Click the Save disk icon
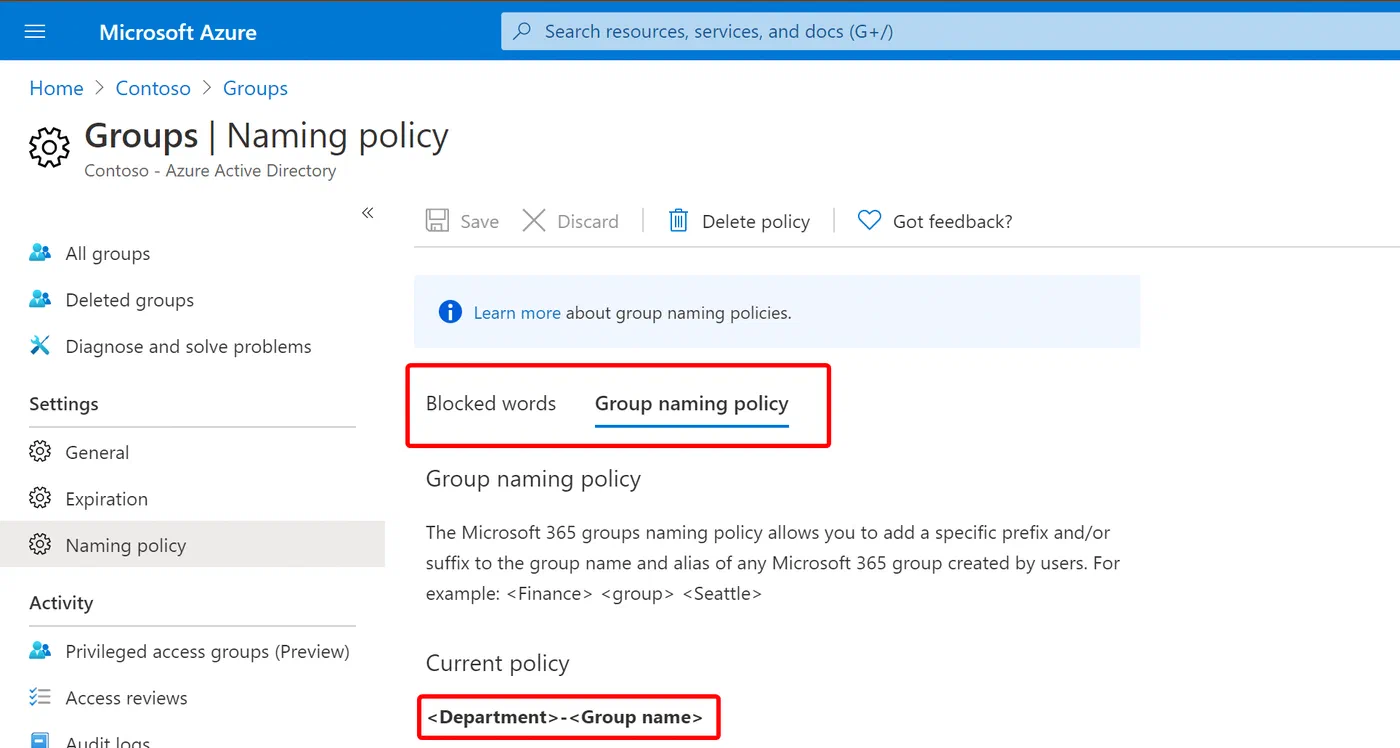Image resolution: width=1400 pixels, height=748 pixels. tap(437, 221)
